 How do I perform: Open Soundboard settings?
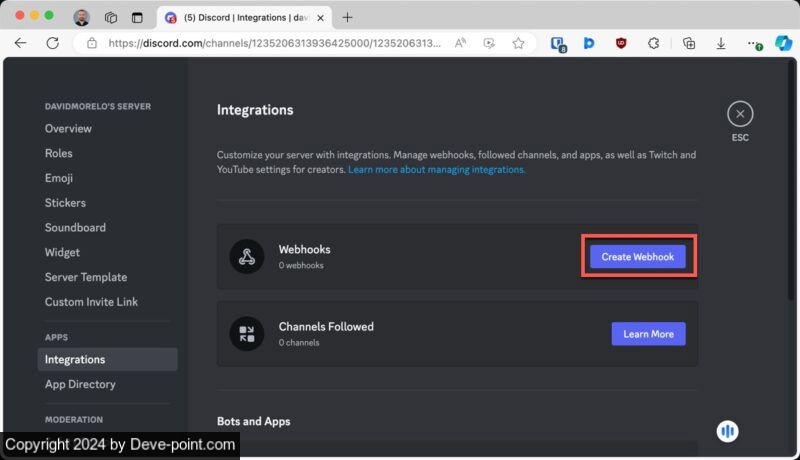(x=75, y=227)
